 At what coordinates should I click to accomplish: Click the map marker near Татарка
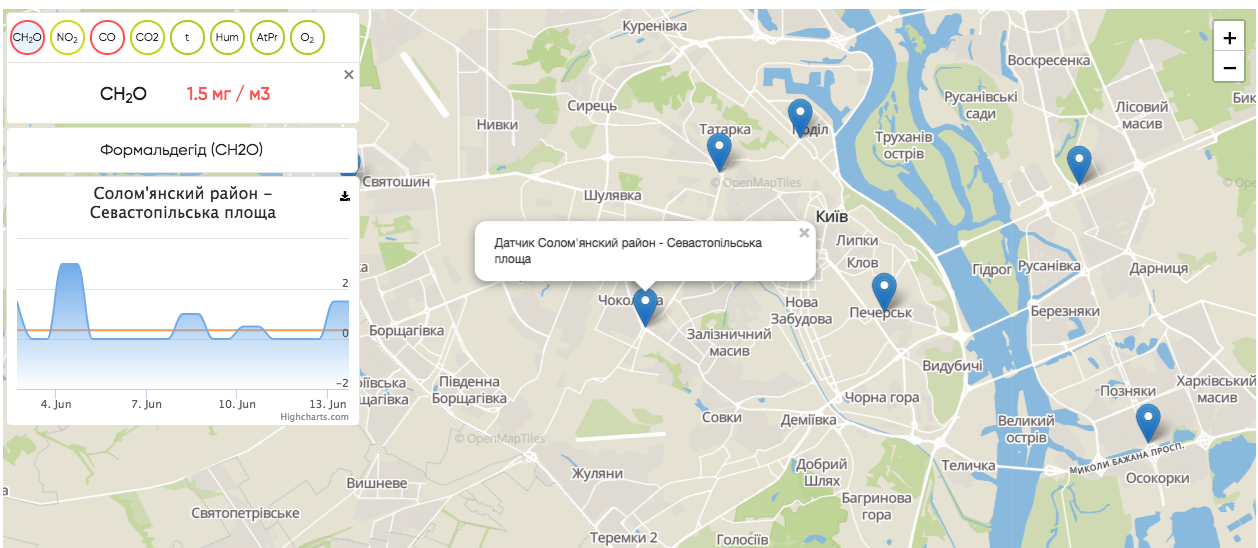pos(719,151)
